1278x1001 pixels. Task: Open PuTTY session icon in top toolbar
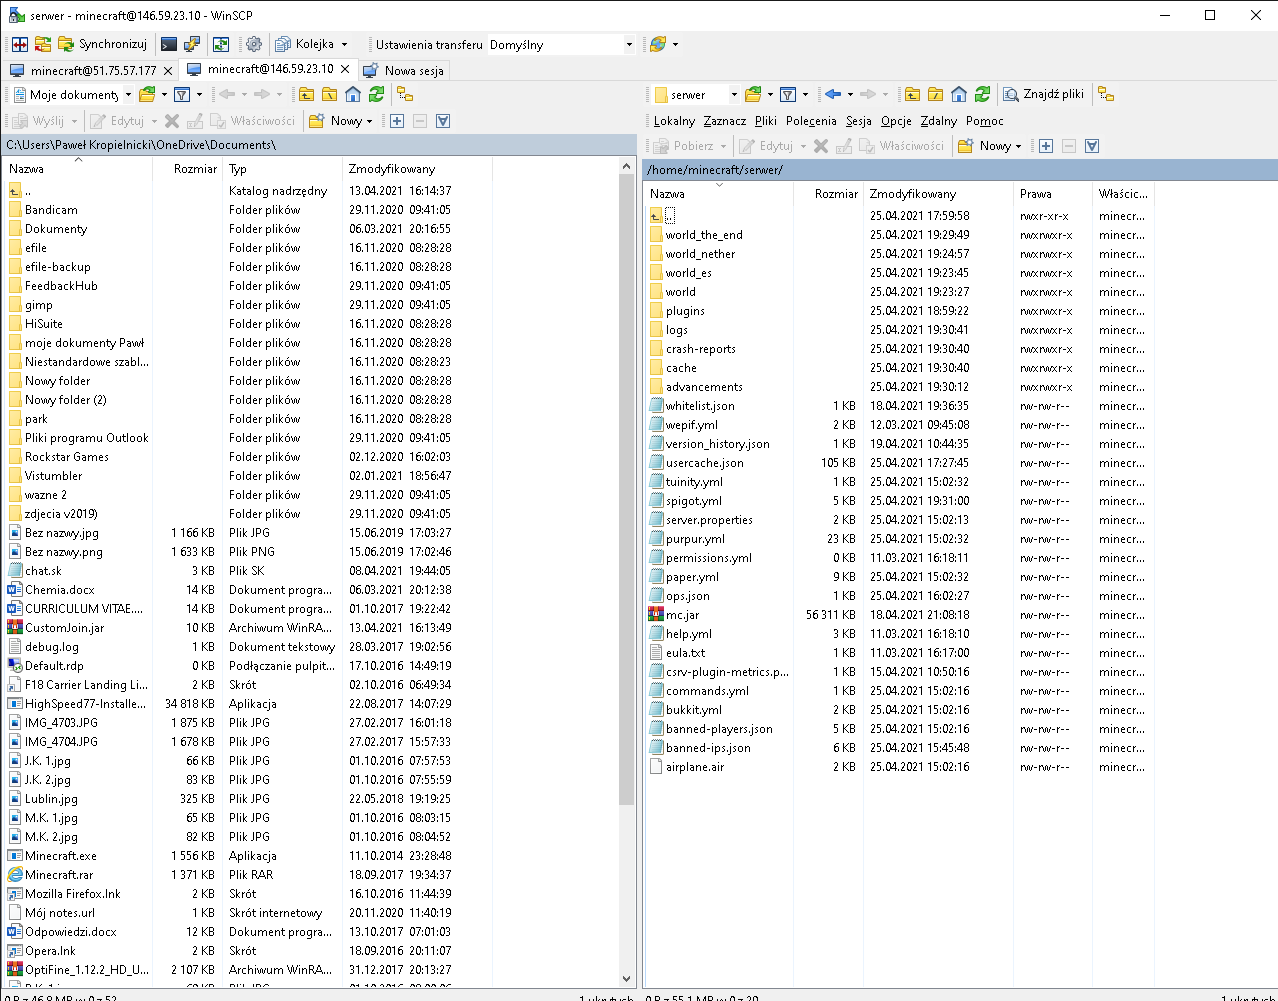pyautogui.click(x=192, y=44)
